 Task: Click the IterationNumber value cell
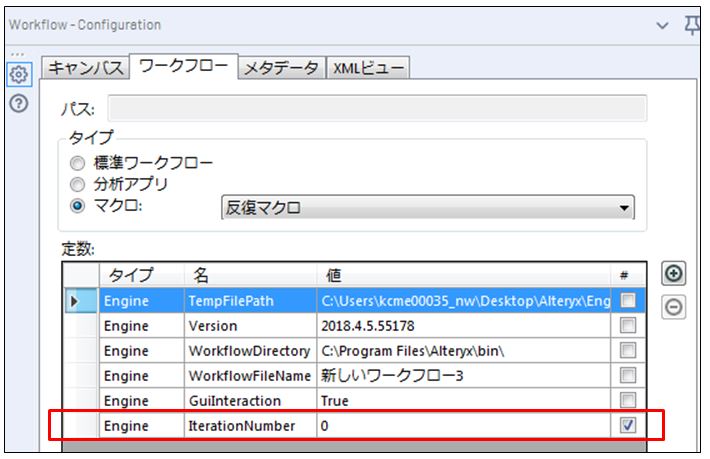point(460,426)
